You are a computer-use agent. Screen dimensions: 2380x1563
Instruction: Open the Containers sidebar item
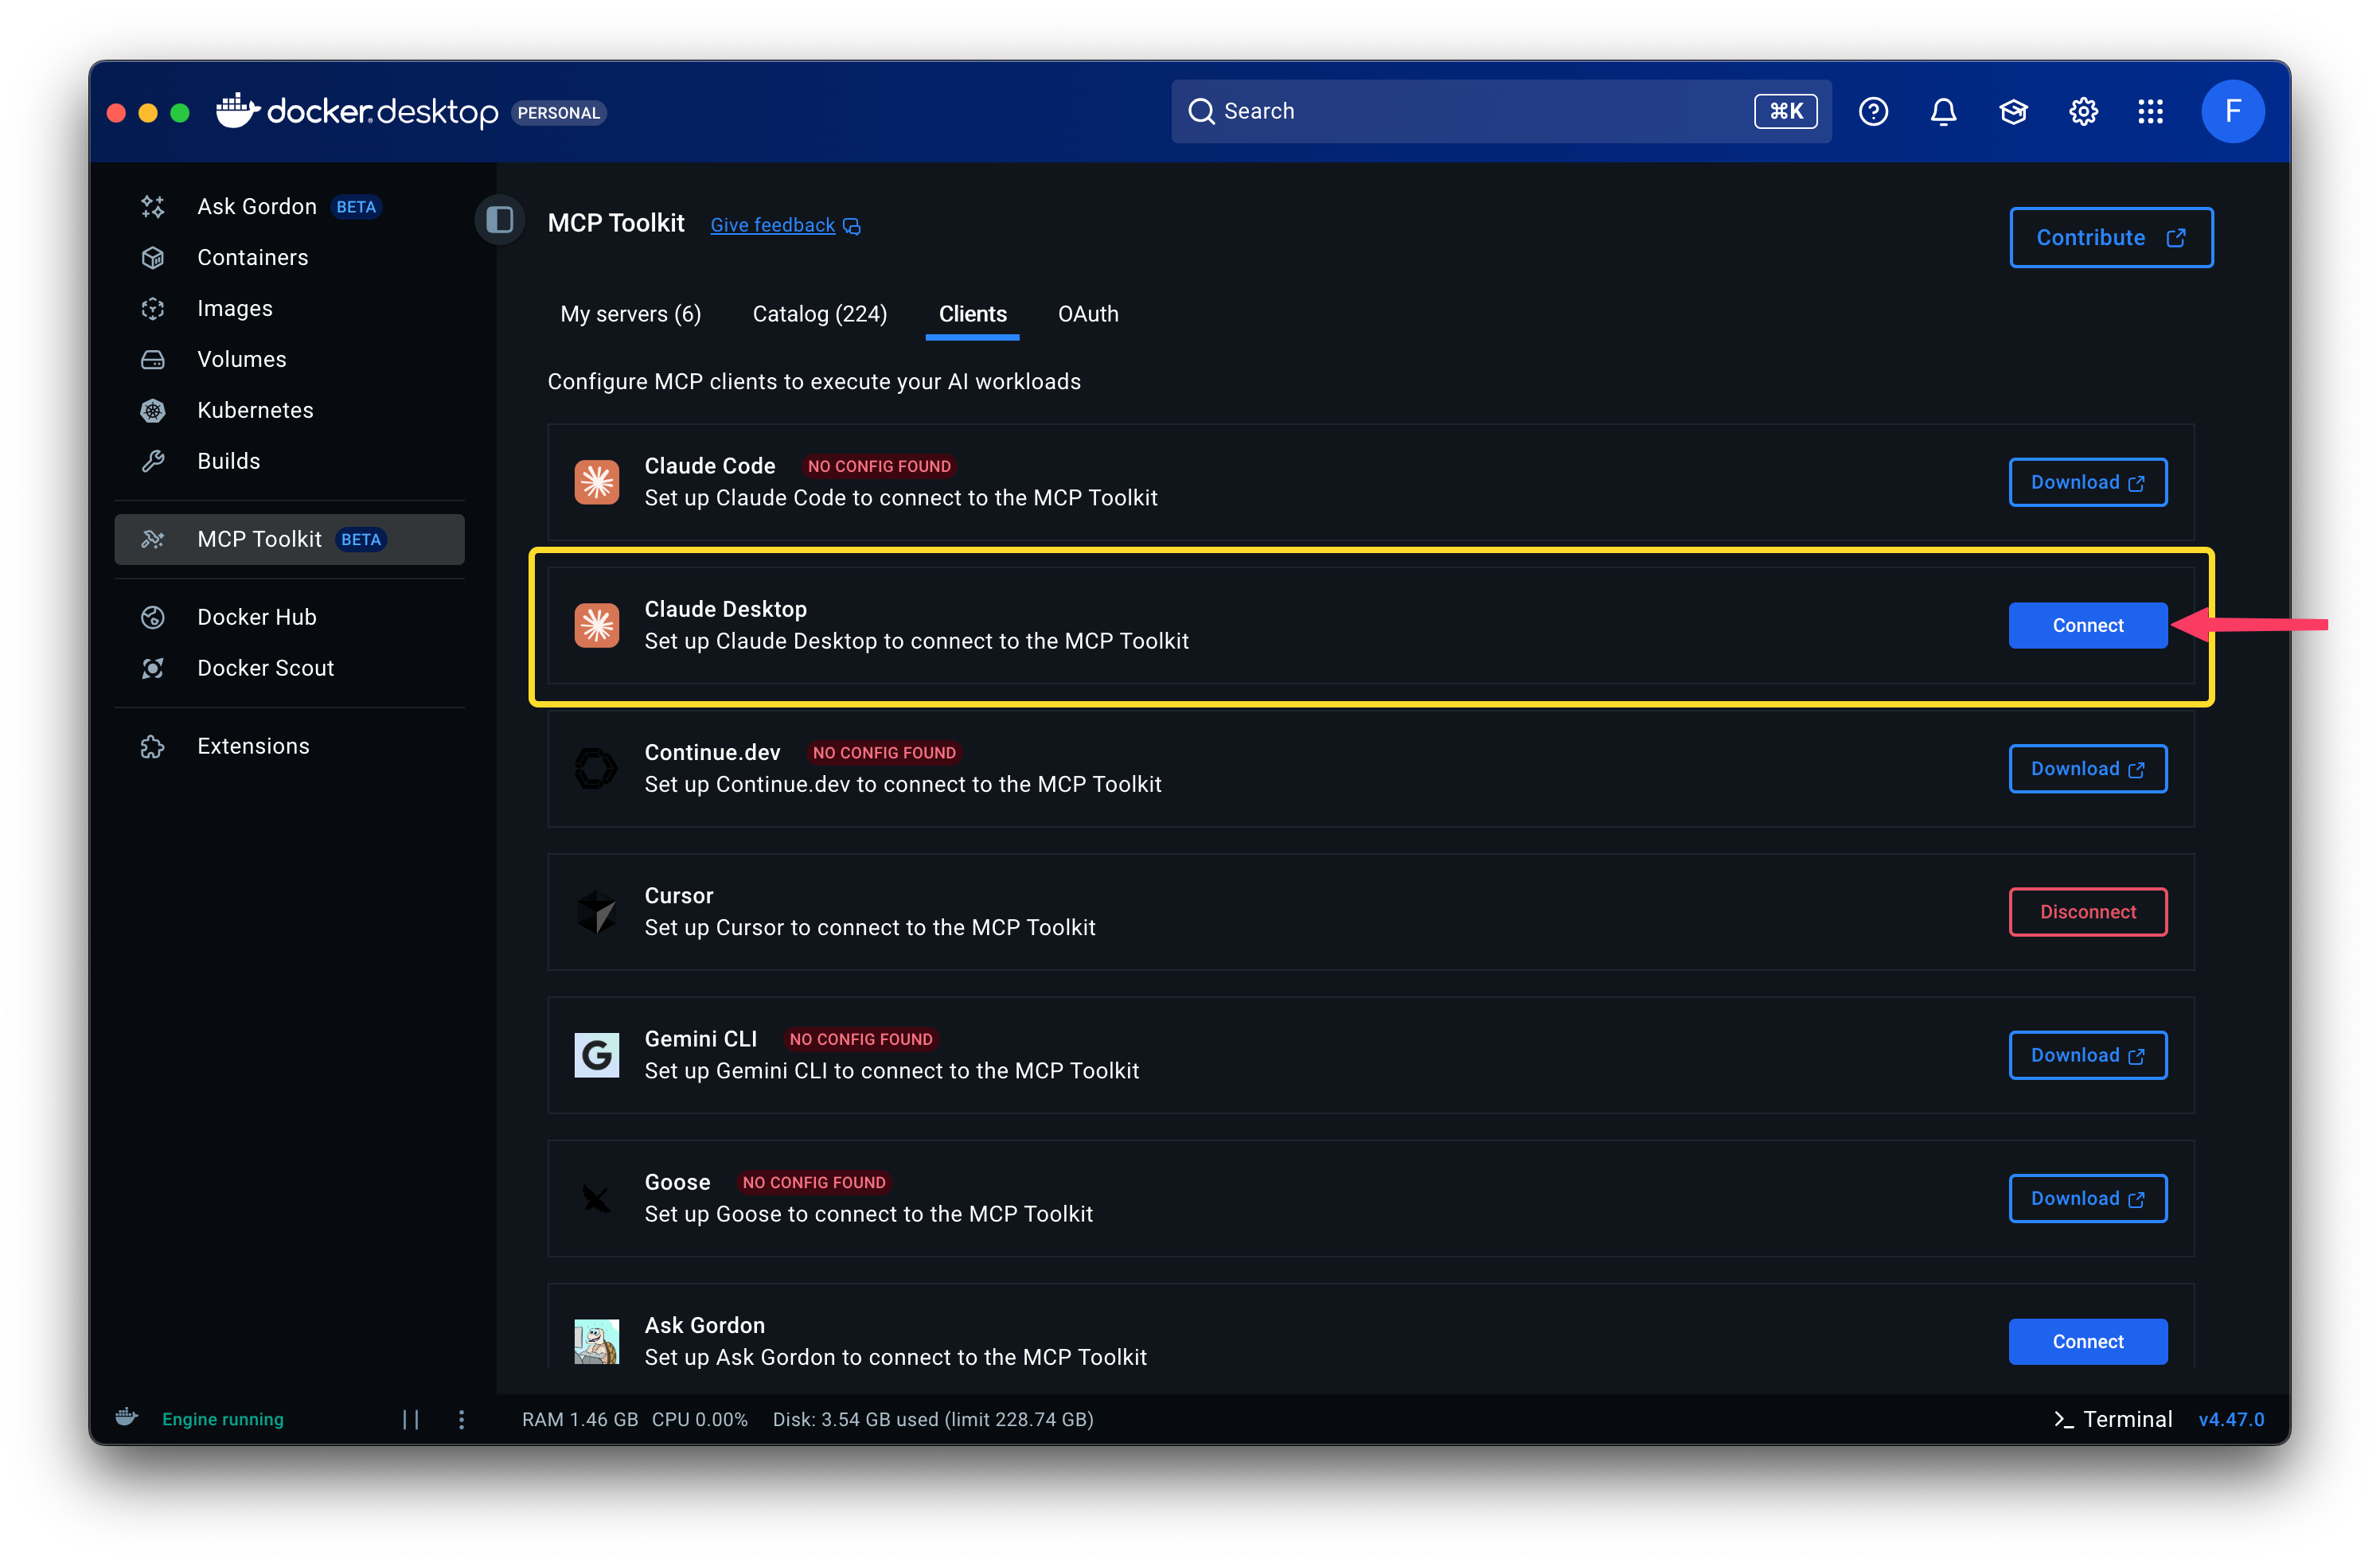[252, 257]
